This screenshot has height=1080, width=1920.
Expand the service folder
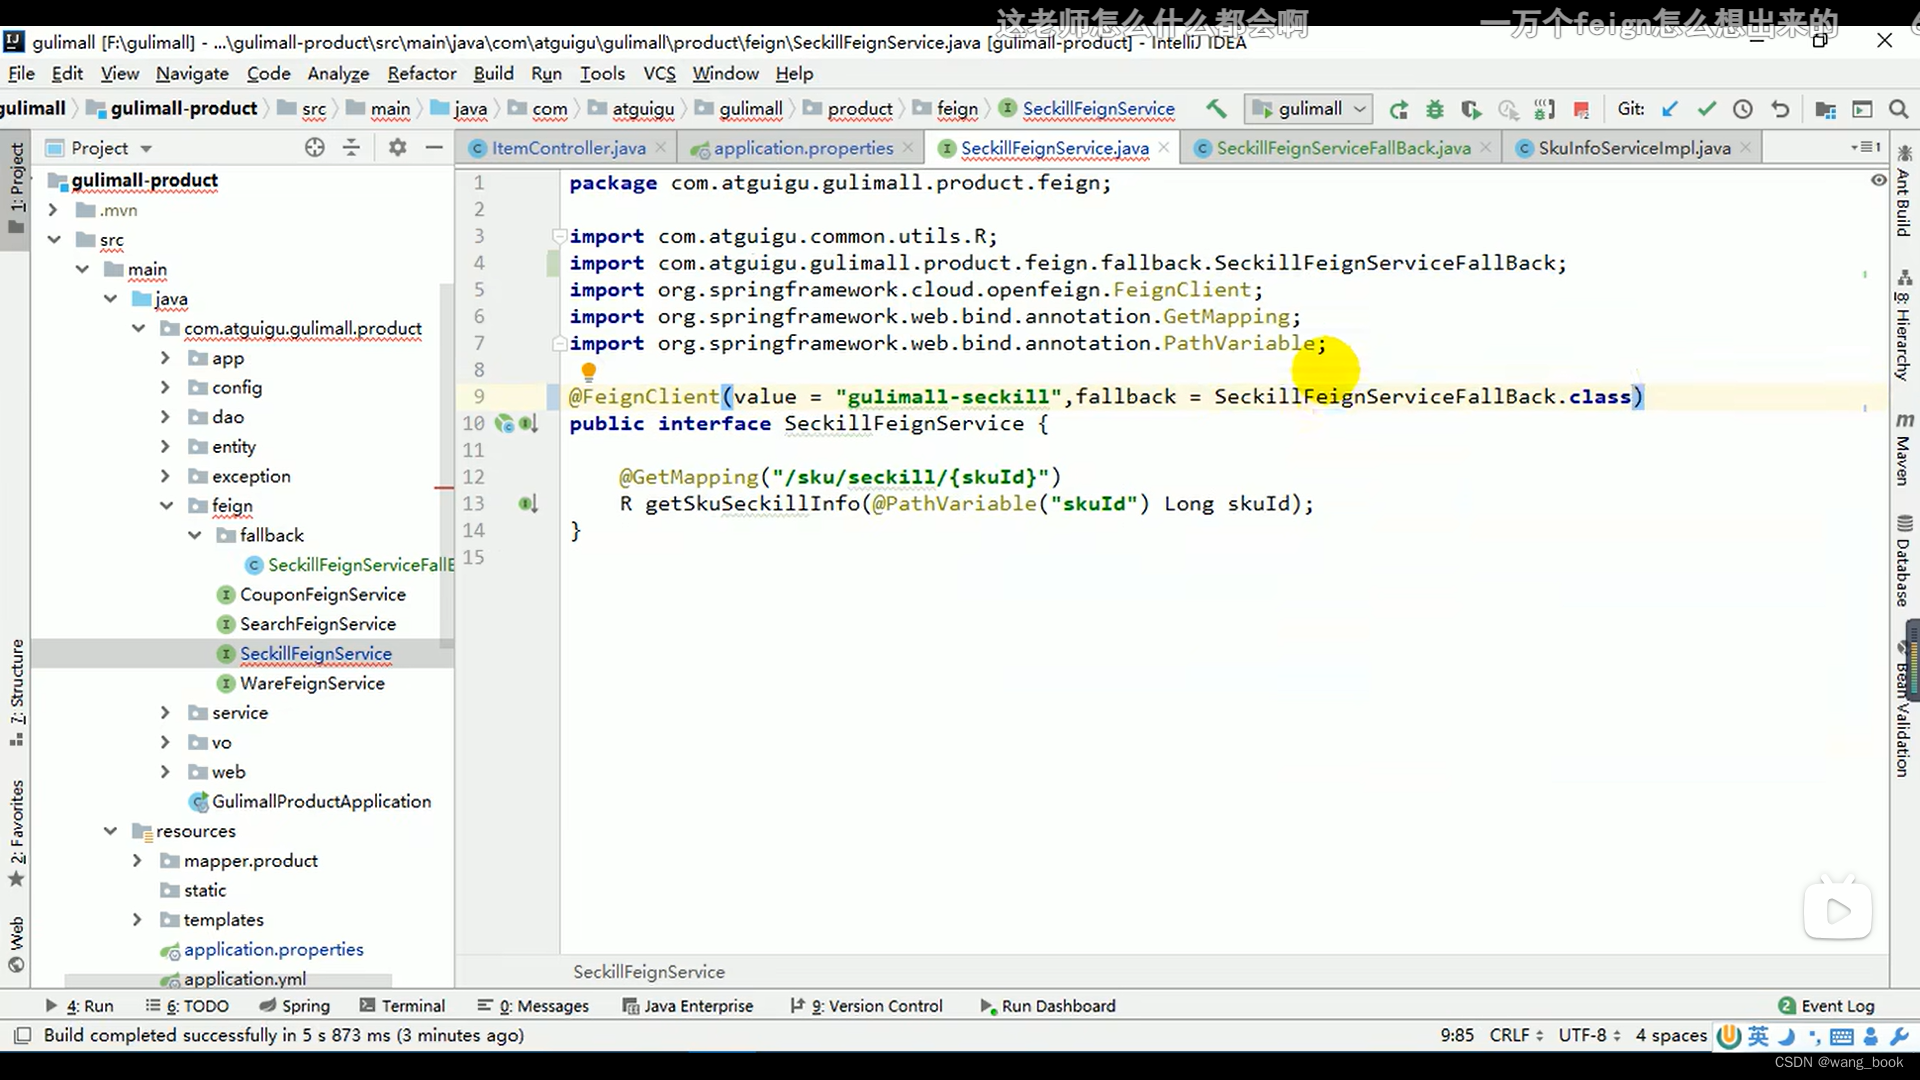(x=166, y=713)
